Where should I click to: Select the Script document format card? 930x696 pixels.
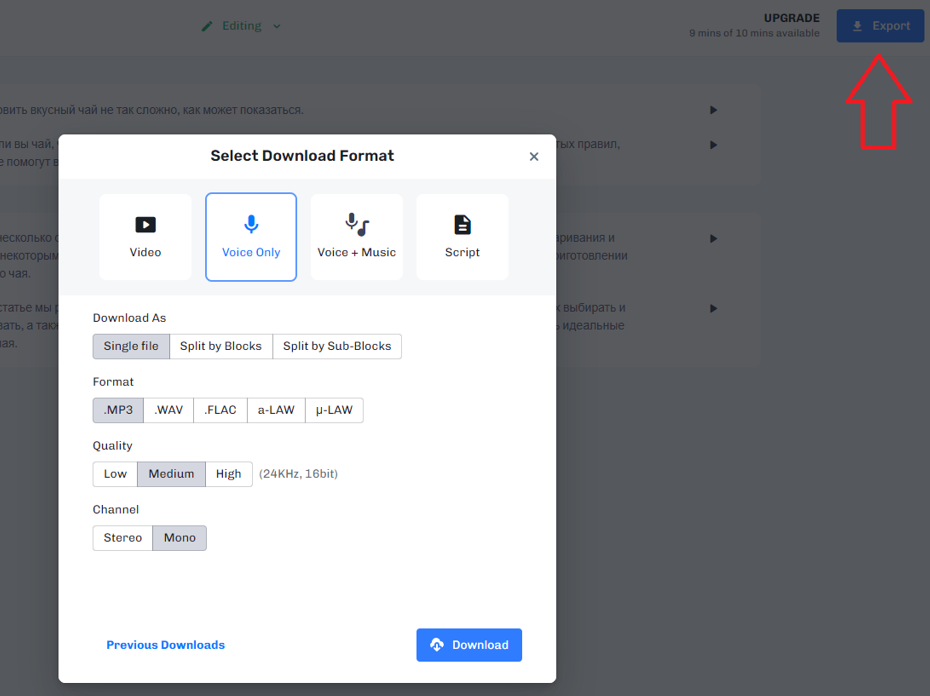[x=462, y=237]
